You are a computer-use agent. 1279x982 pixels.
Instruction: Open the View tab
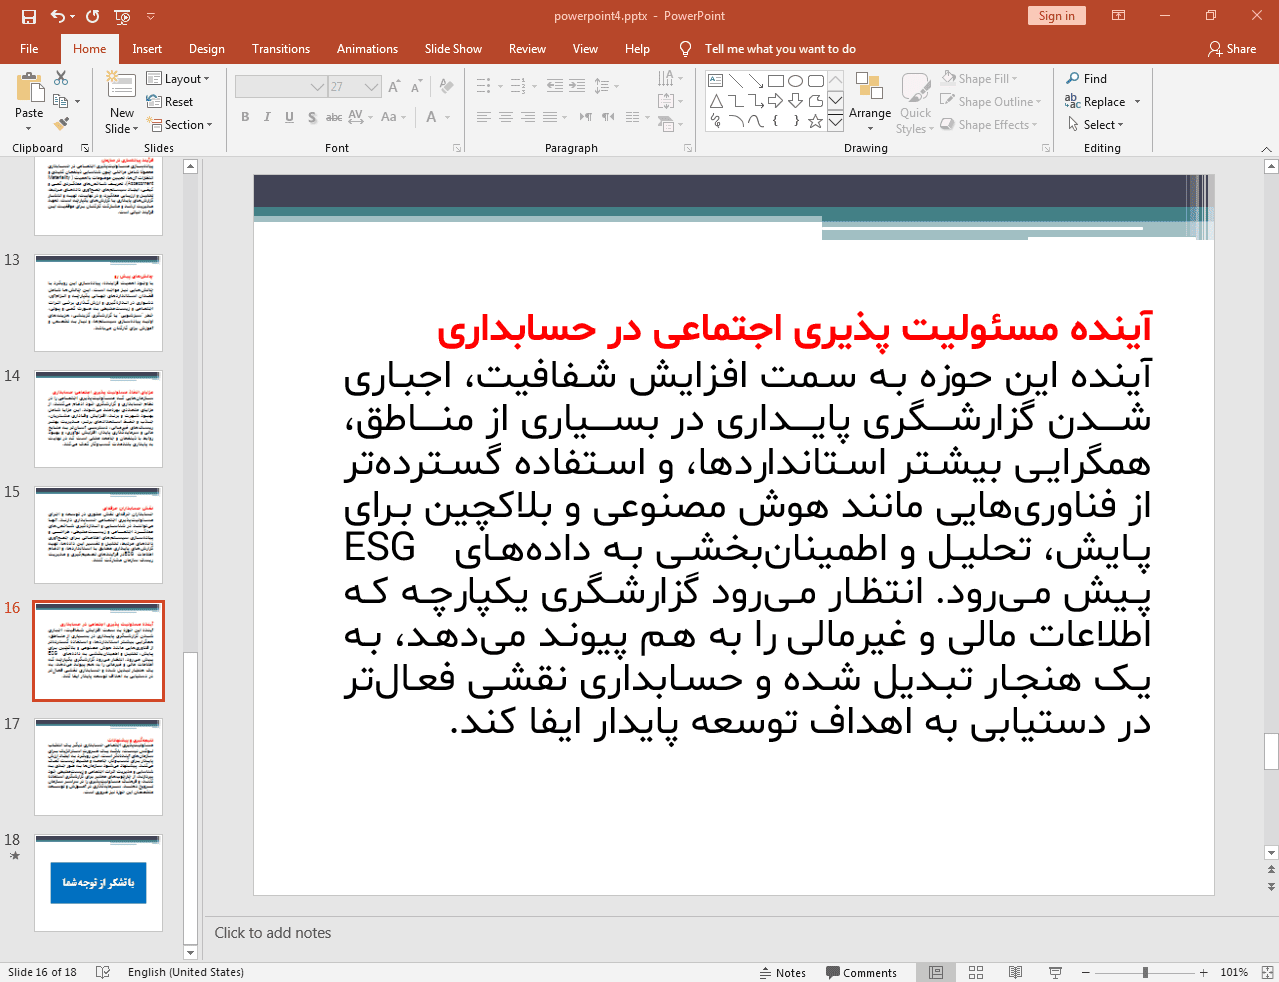tap(585, 49)
